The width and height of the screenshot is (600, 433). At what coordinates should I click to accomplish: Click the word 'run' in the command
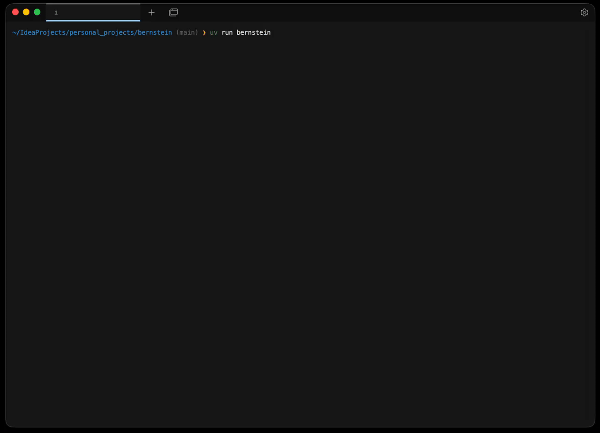[x=227, y=33]
